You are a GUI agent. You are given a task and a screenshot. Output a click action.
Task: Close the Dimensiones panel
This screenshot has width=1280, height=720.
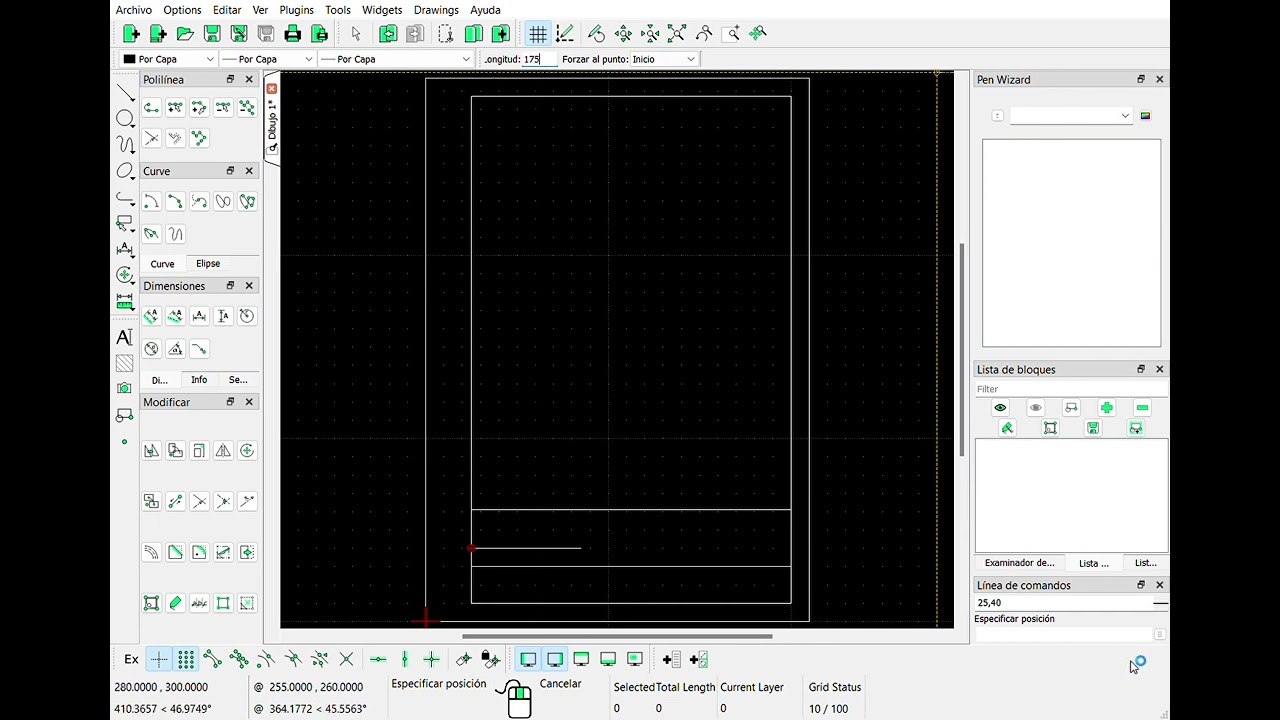(x=249, y=286)
